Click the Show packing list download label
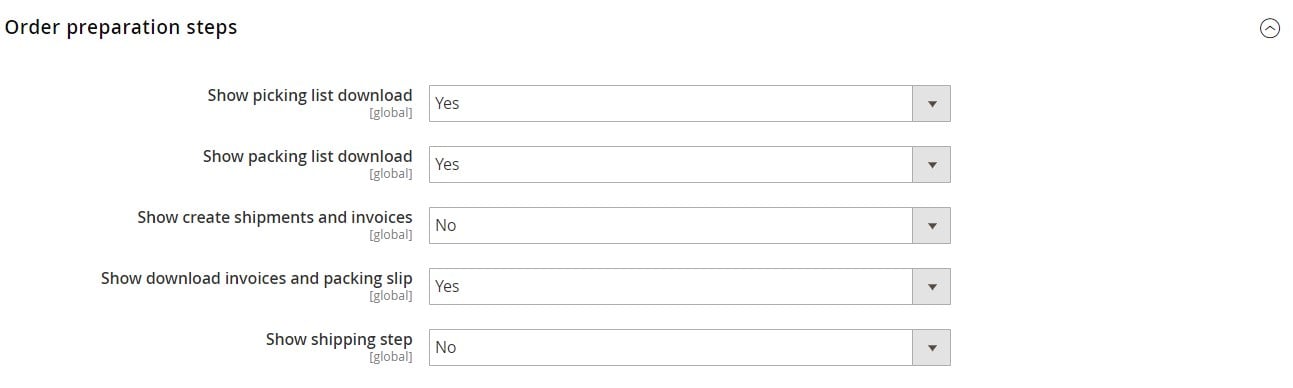The width and height of the screenshot is (1293, 388). point(308,156)
